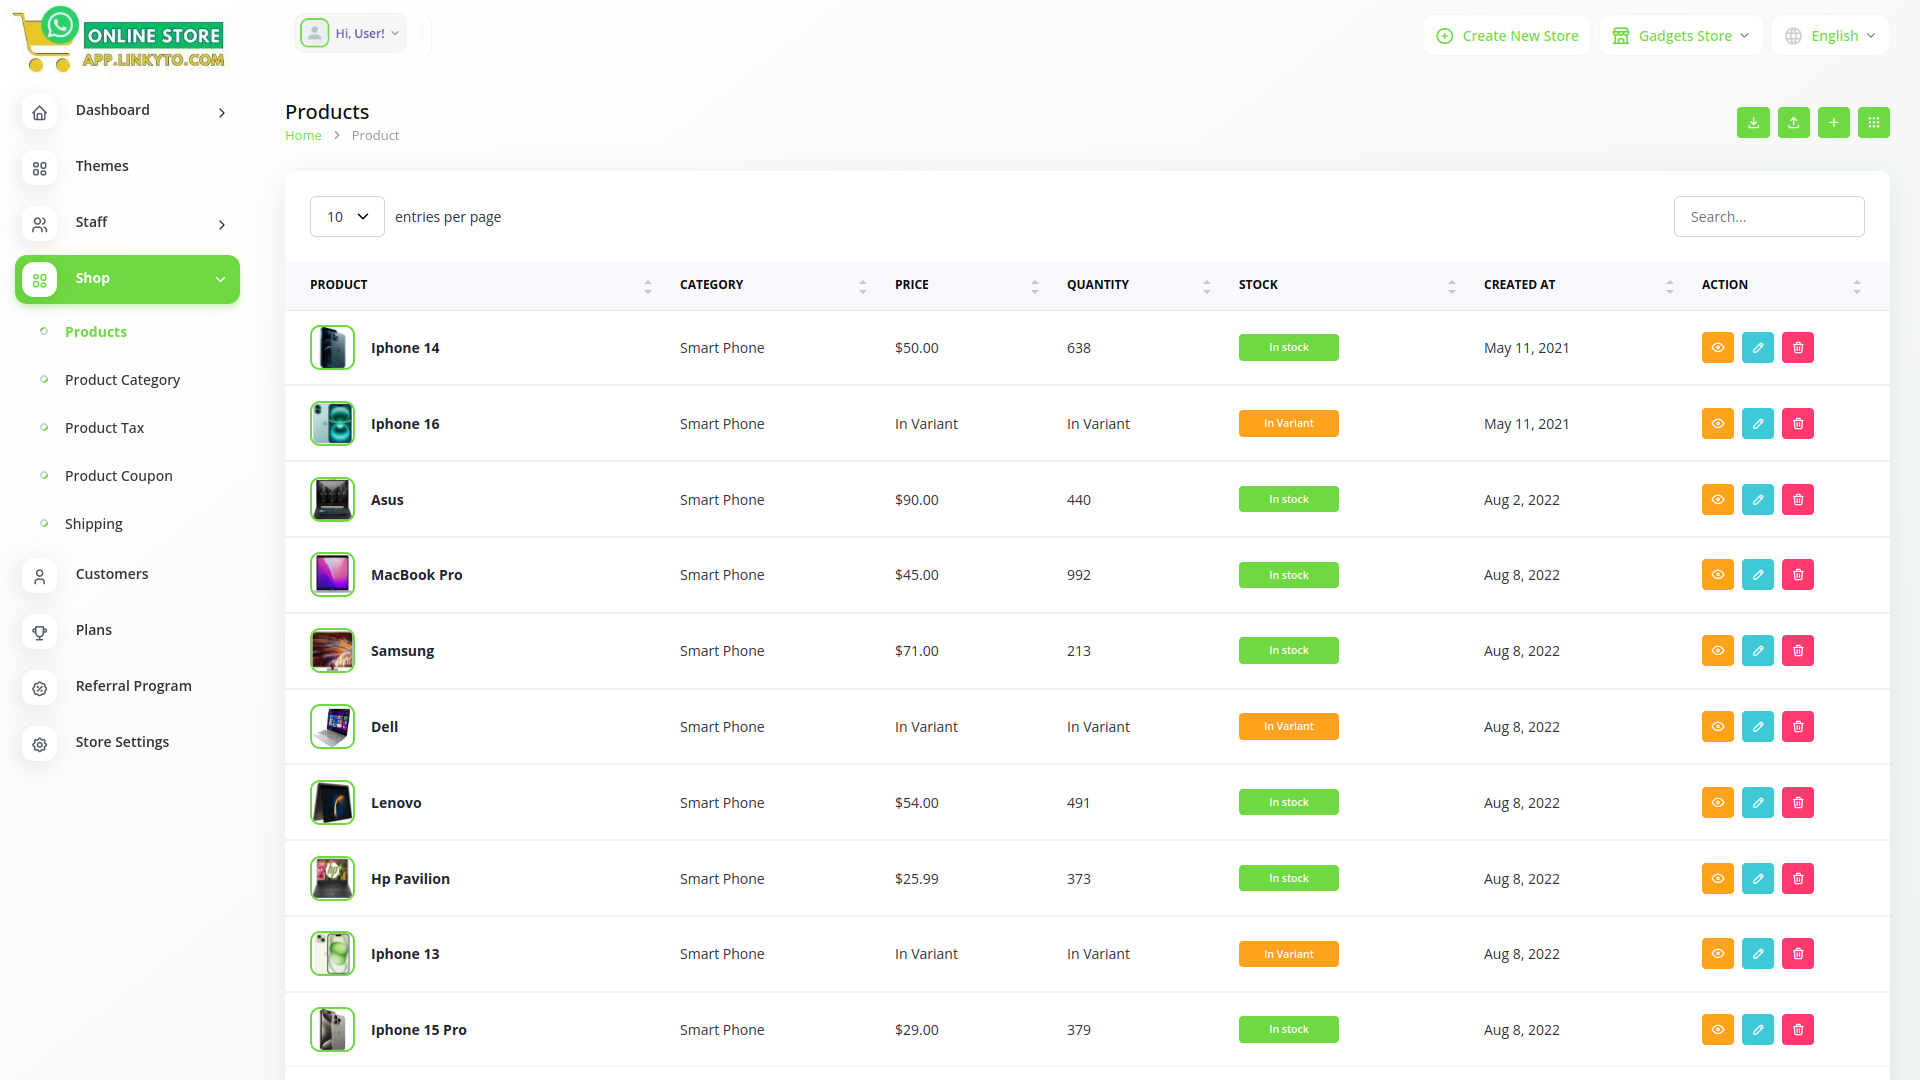
Task: Delete the Samsung product via trash icon
Action: (1797, 651)
